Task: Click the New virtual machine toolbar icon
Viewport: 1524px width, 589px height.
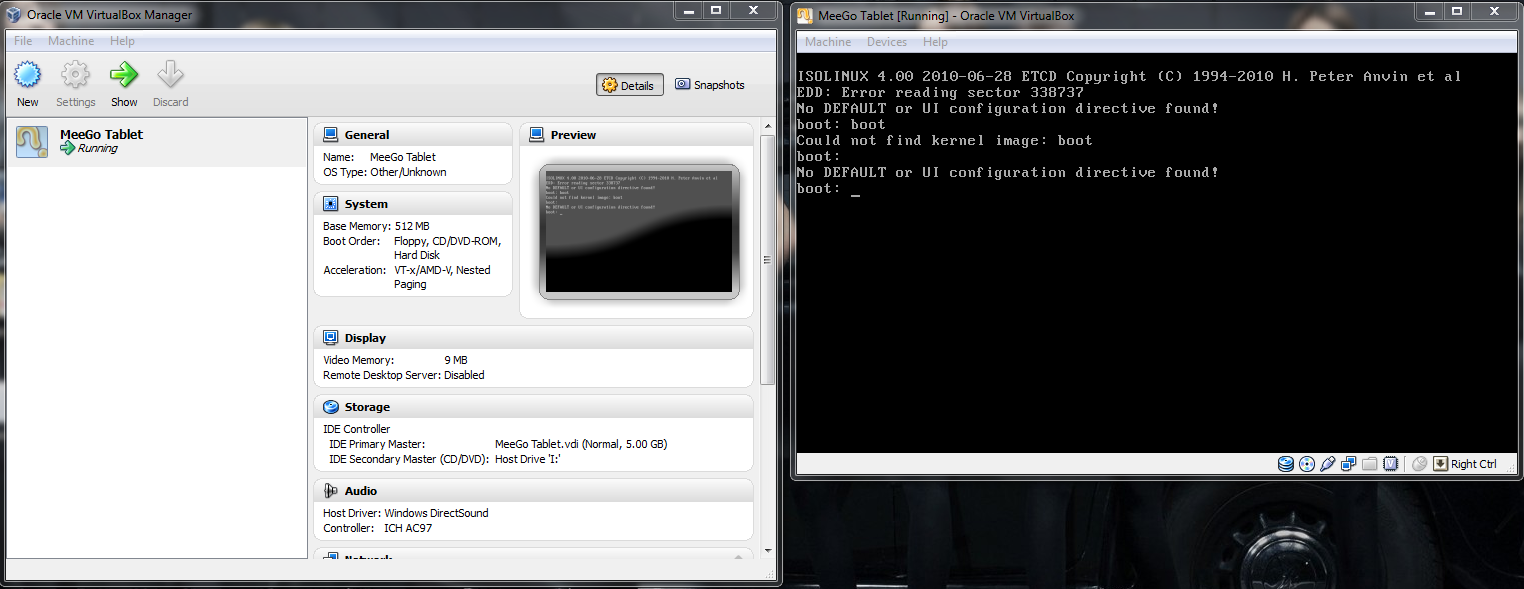Action: 27,75
